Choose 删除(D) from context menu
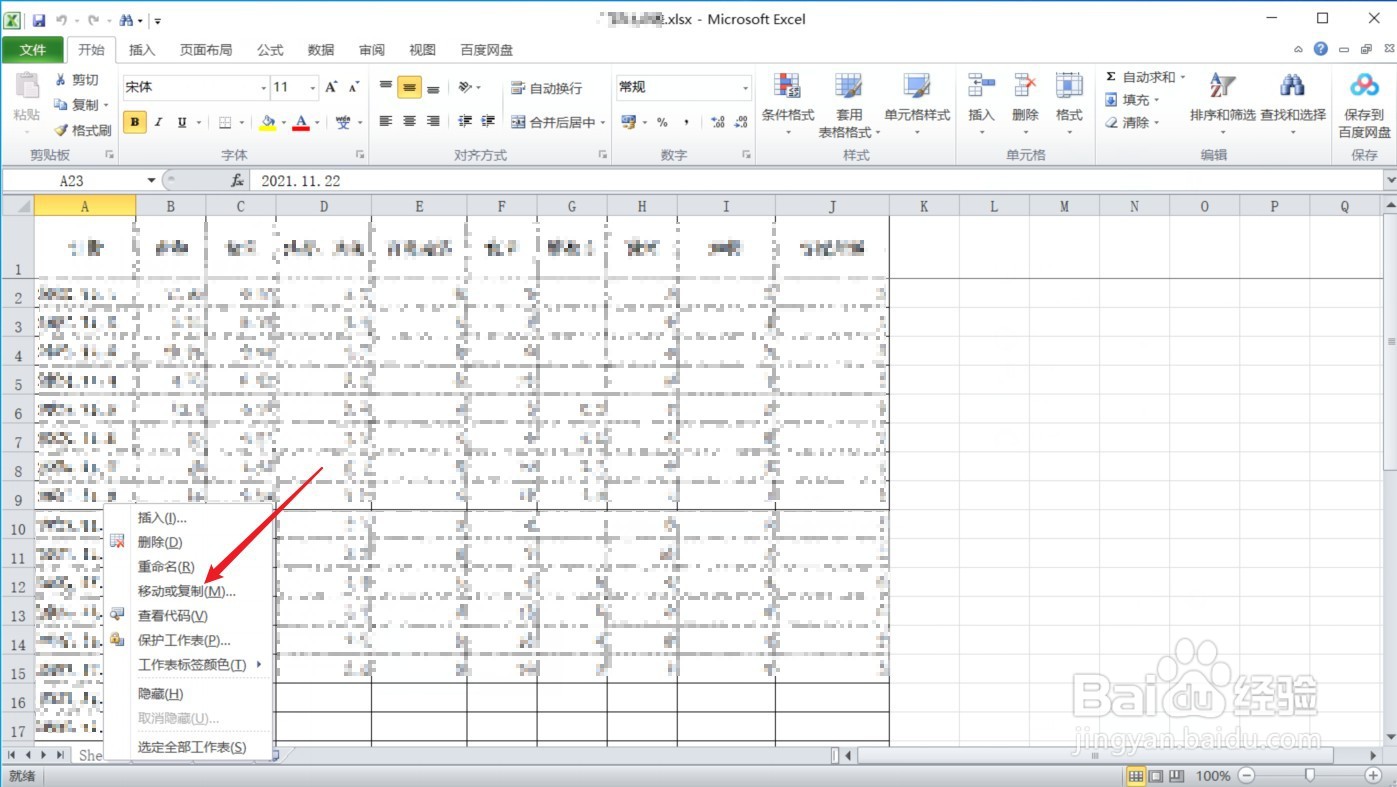 [188, 542]
